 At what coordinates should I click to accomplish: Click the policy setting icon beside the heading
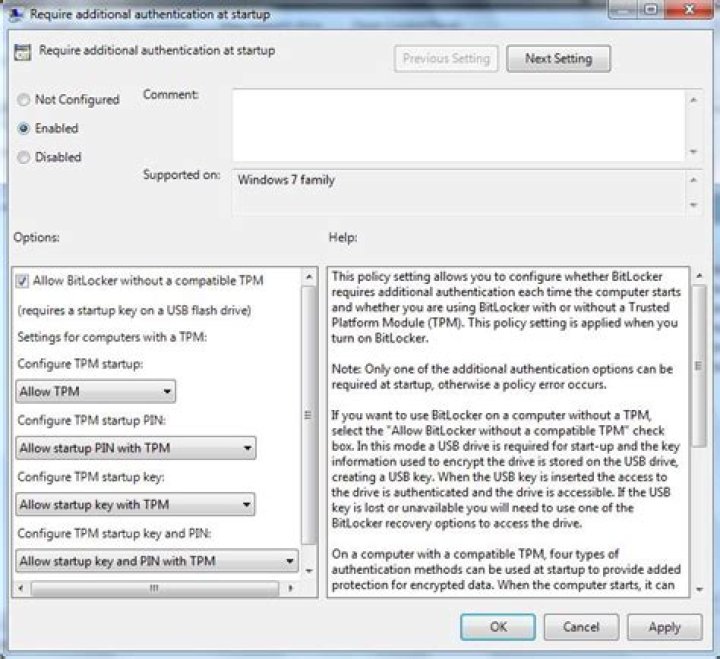[22, 52]
